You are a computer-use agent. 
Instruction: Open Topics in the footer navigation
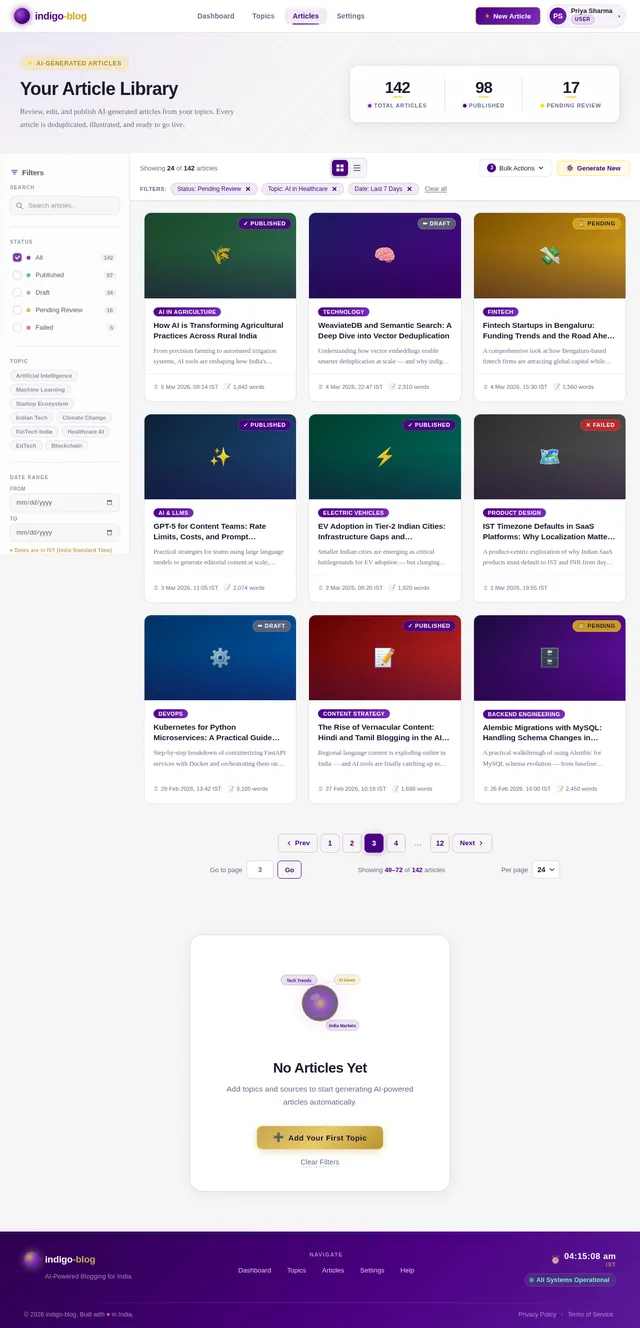(297, 1270)
